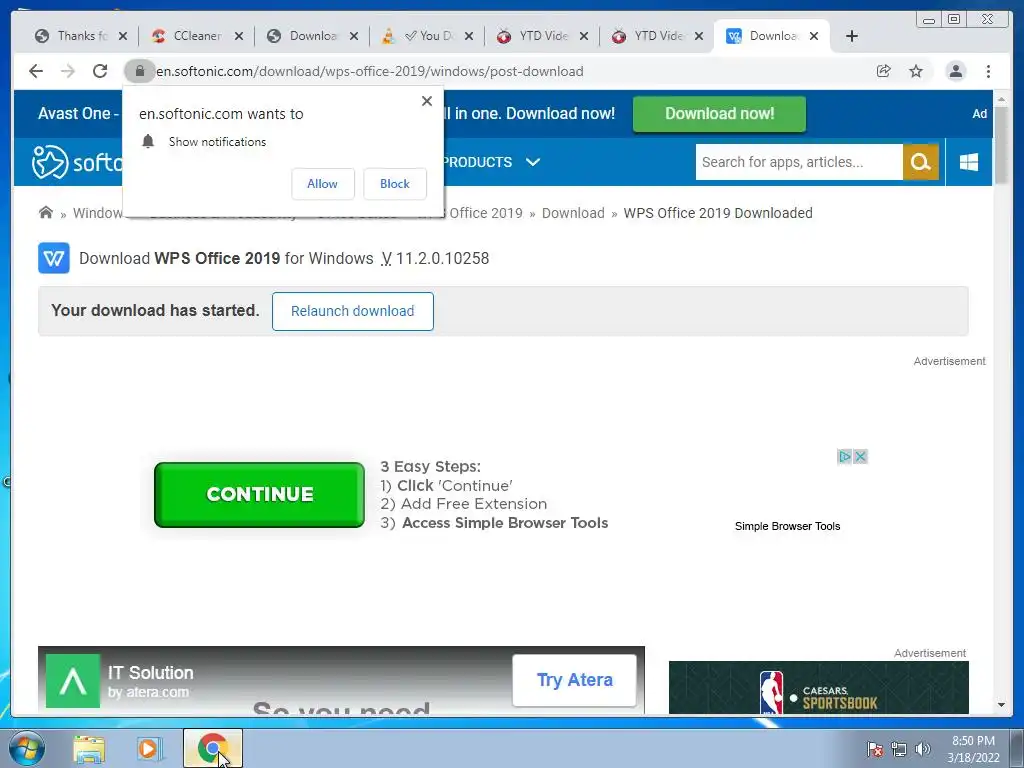Click the Windows platform logo icon
1024x768 pixels.
(968, 162)
